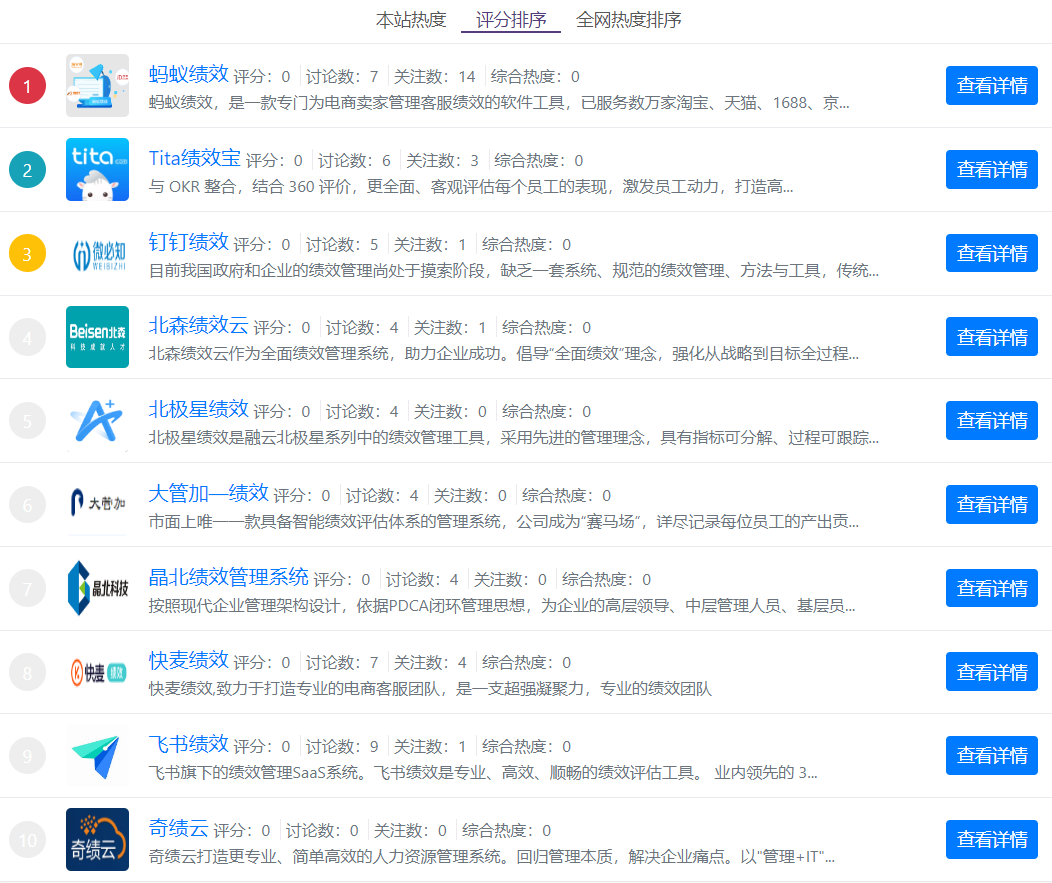
Task: Open the 蚂蚁绩效 title link
Action: 189,74
